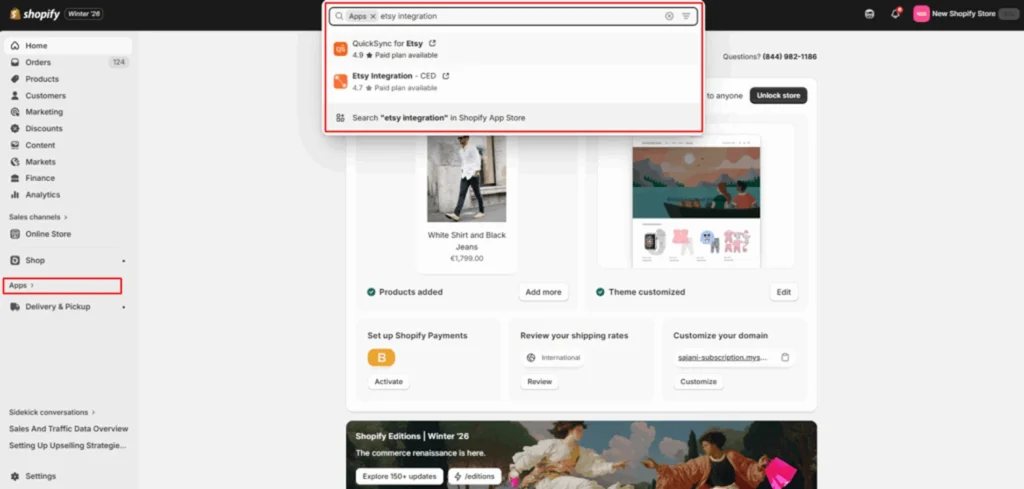Click the Home house icon
This screenshot has width=1024, height=489.
15,46
